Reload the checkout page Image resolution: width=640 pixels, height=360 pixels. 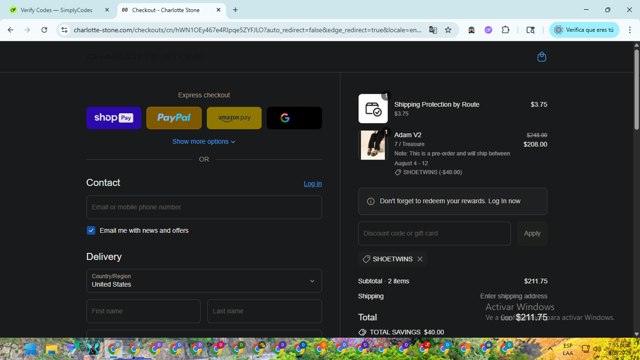pyautogui.click(x=44, y=30)
